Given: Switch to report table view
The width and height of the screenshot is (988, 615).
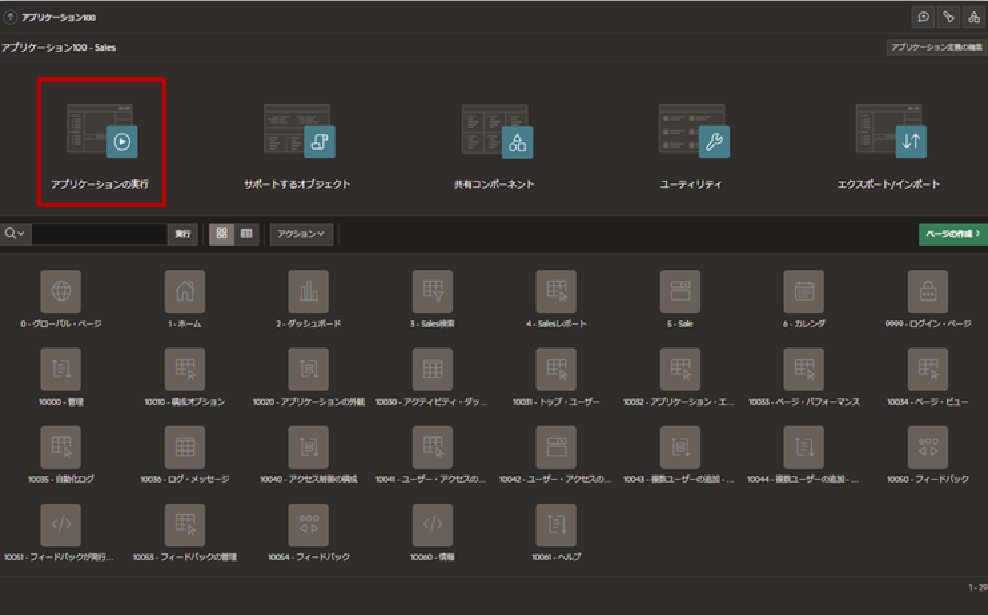Looking at the screenshot, I should 246,233.
